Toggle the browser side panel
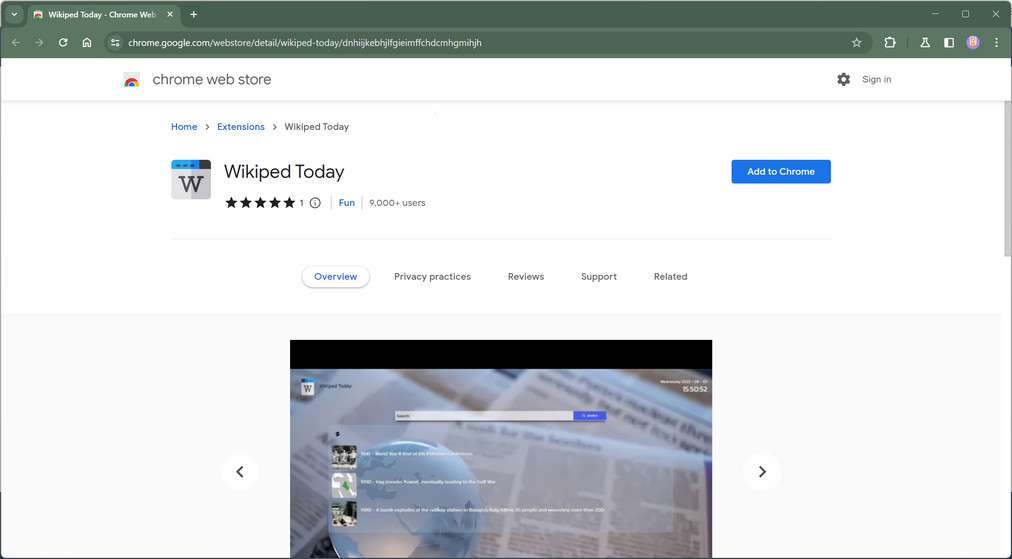1012x559 pixels. 949,43
